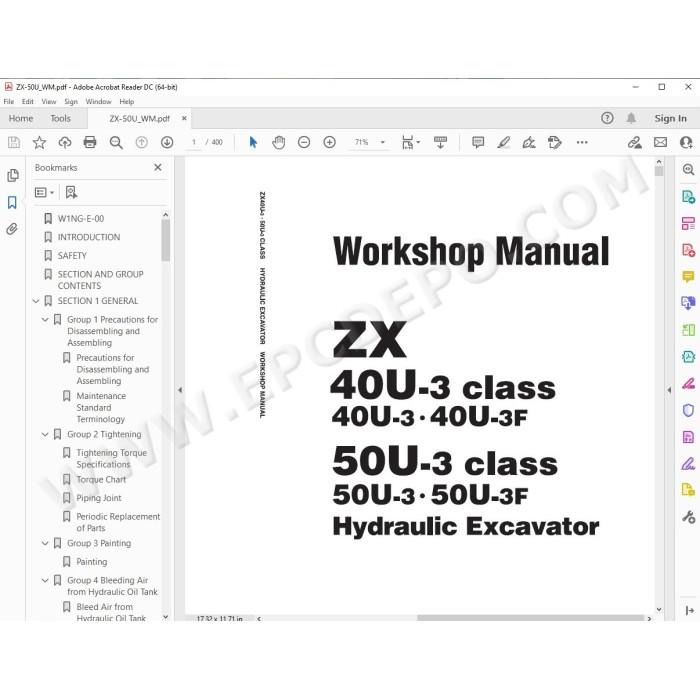Screen dimensions: 700x700
Task: Close the ZX-50U_WM.pdf tab
Action: (x=184, y=118)
